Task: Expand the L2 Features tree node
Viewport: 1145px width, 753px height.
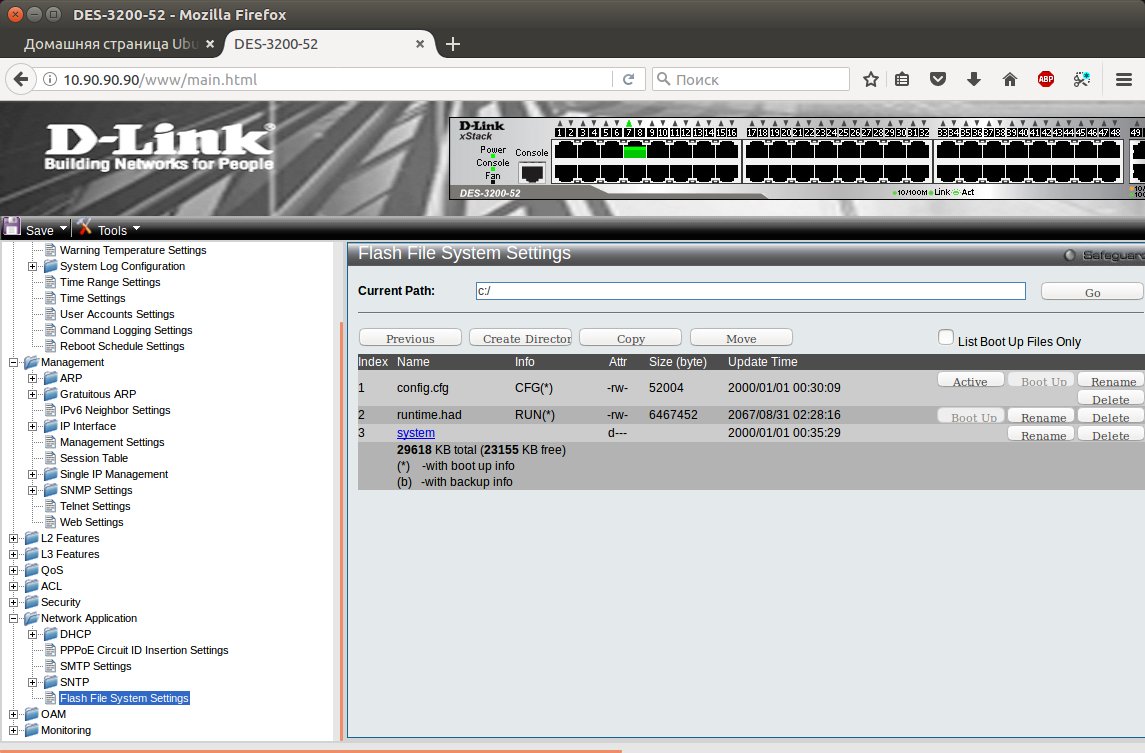Action: 14,538
